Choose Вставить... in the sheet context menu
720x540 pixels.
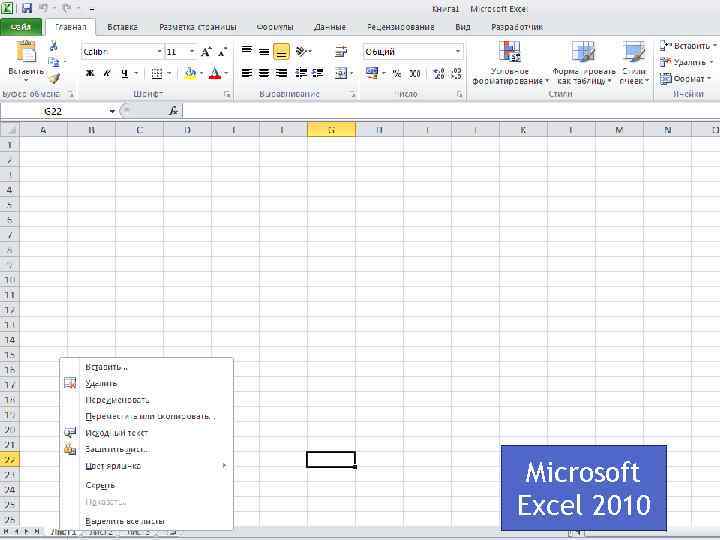coord(146,367)
